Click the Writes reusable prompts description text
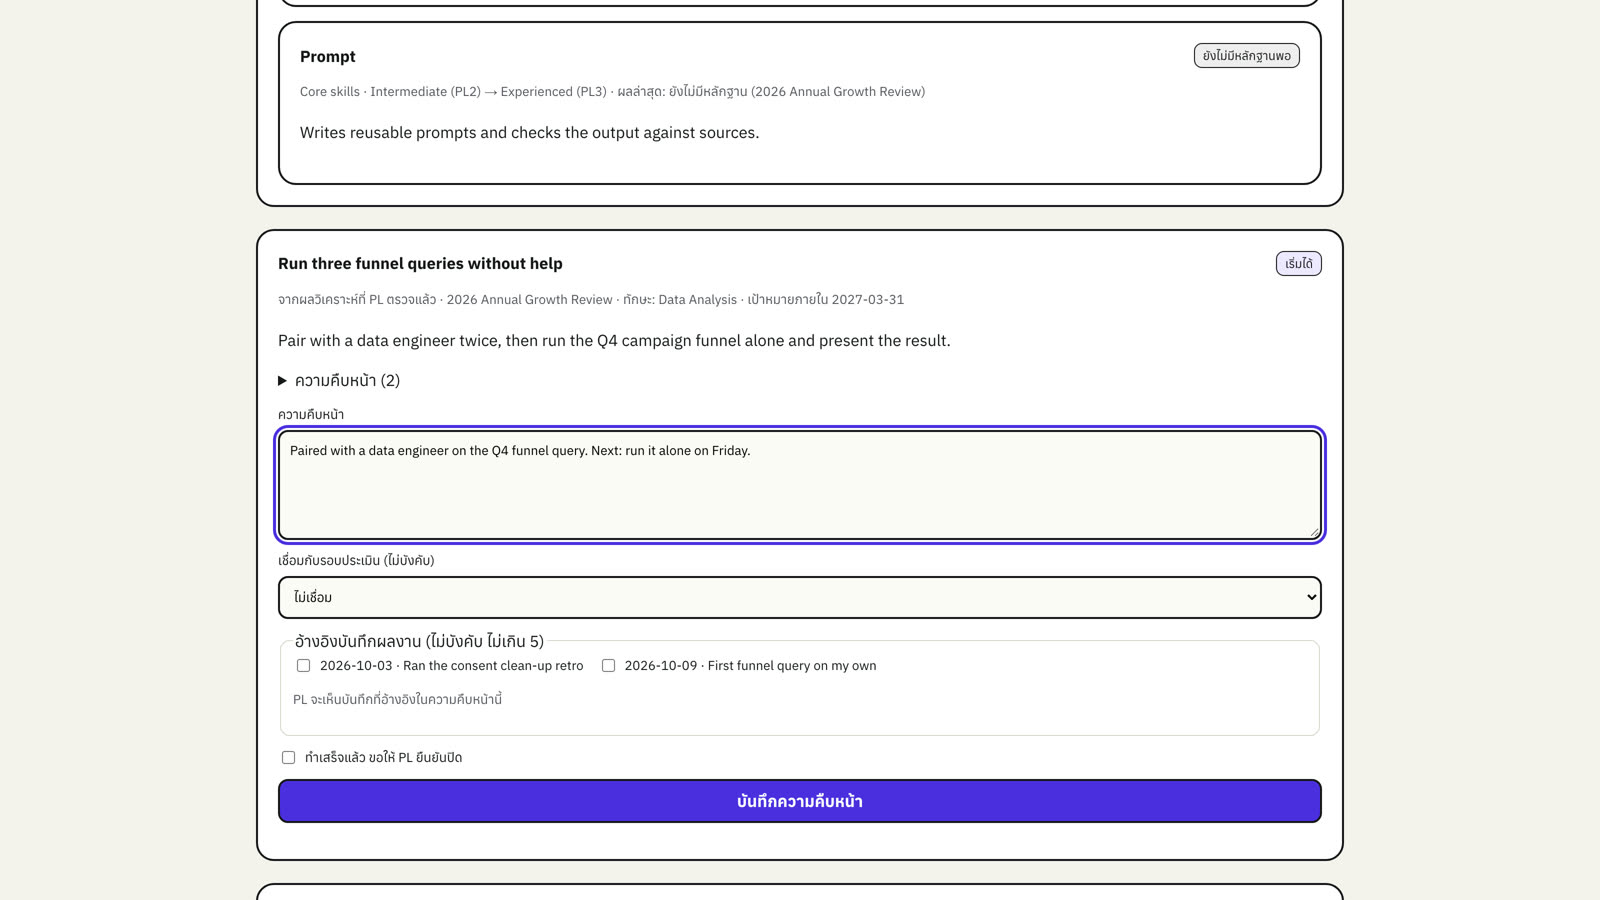This screenshot has width=1600, height=900. coord(529,133)
